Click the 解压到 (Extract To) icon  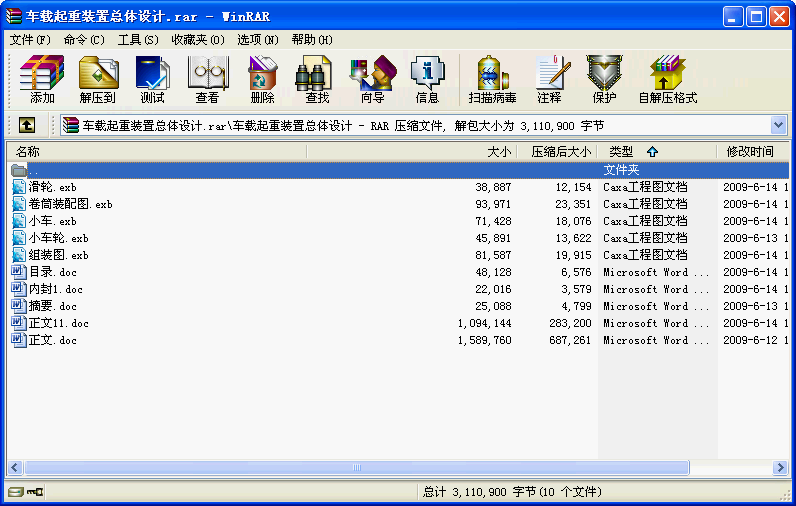tap(98, 79)
